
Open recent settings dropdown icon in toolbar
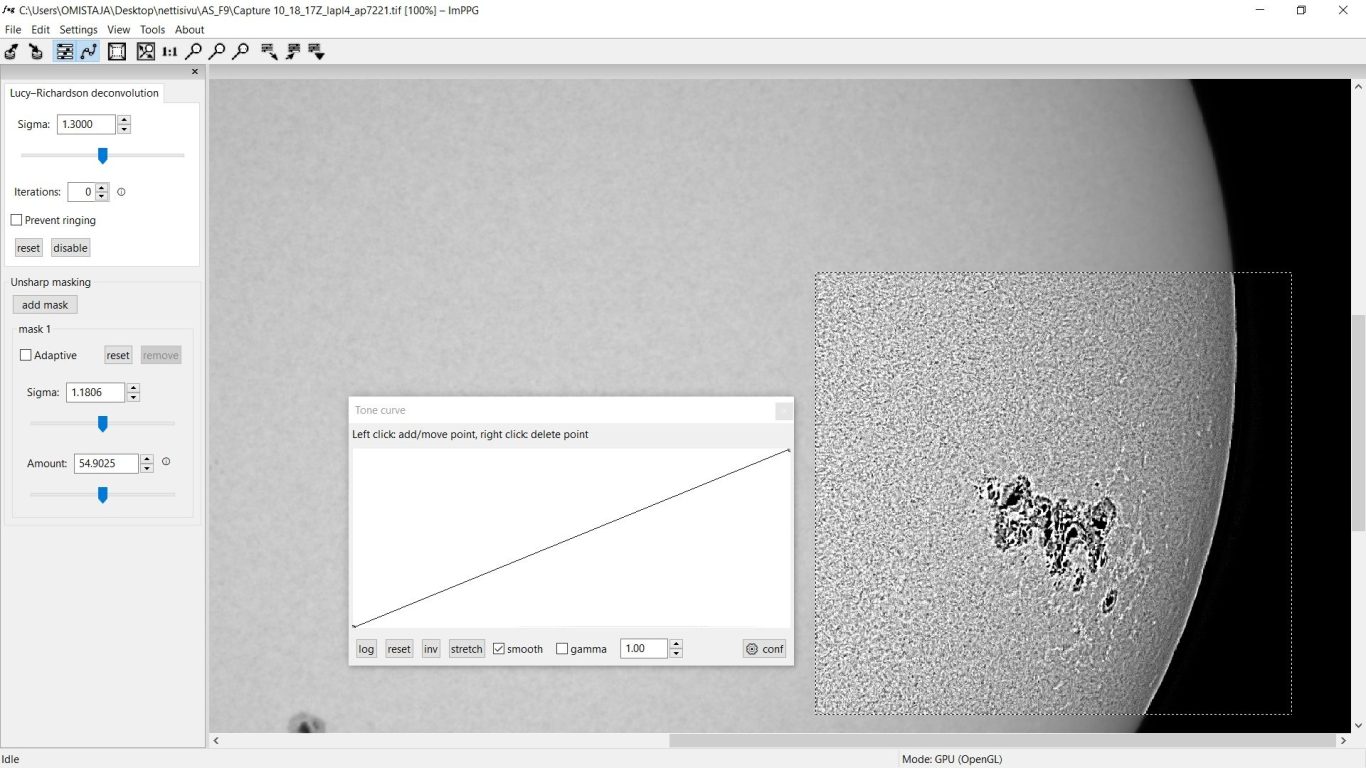coord(317,51)
